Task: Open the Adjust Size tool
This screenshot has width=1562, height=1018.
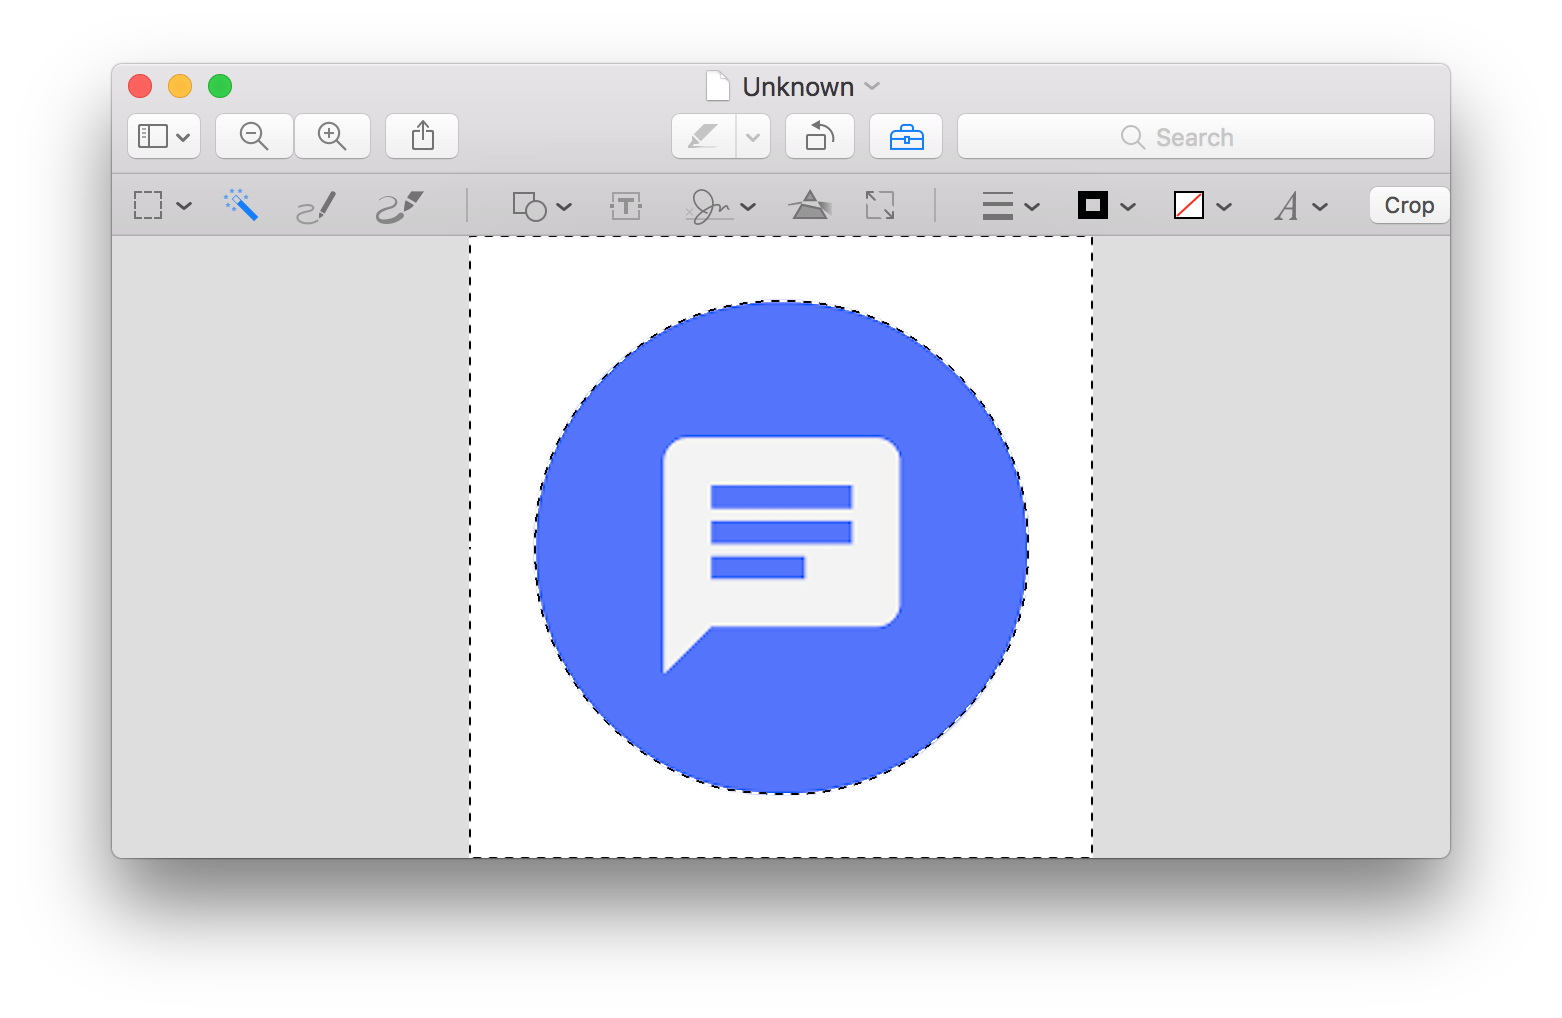Action: click(880, 205)
